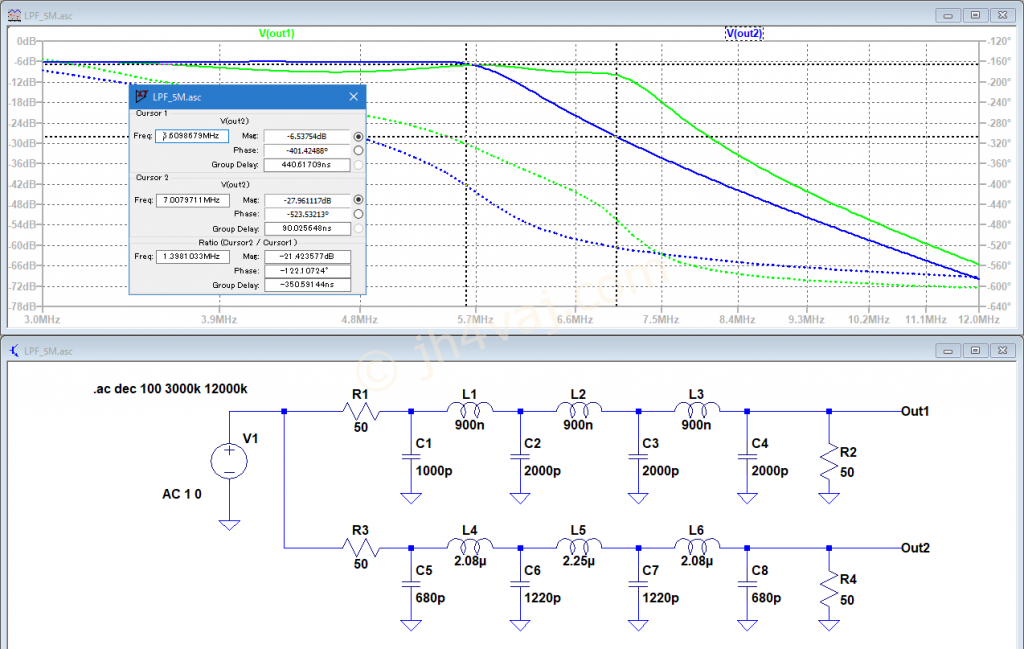Select the V(out2) trace label
The width and height of the screenshot is (1024, 649).
coord(744,33)
